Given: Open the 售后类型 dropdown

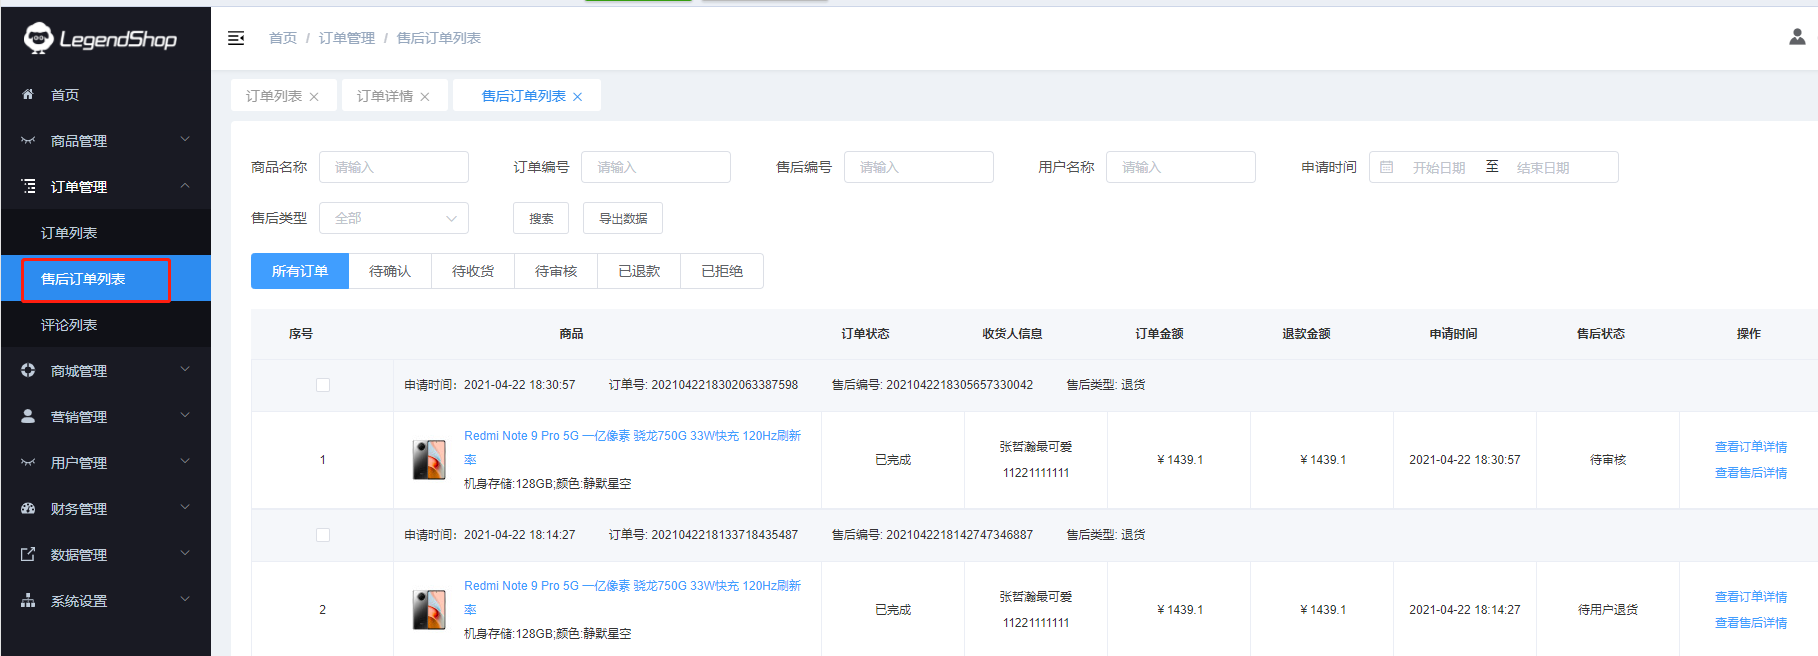Looking at the screenshot, I should (394, 218).
